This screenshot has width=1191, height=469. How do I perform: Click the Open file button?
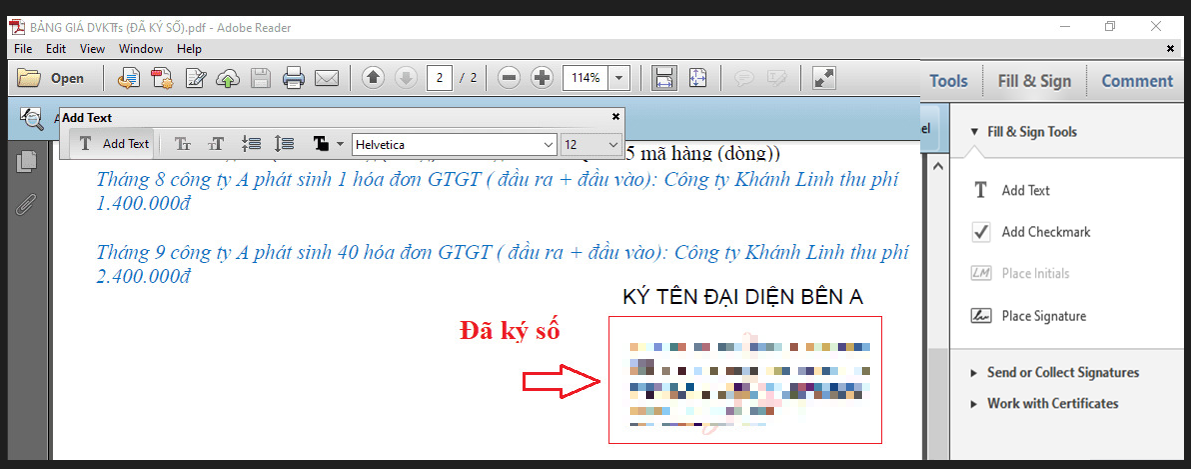(x=52, y=78)
